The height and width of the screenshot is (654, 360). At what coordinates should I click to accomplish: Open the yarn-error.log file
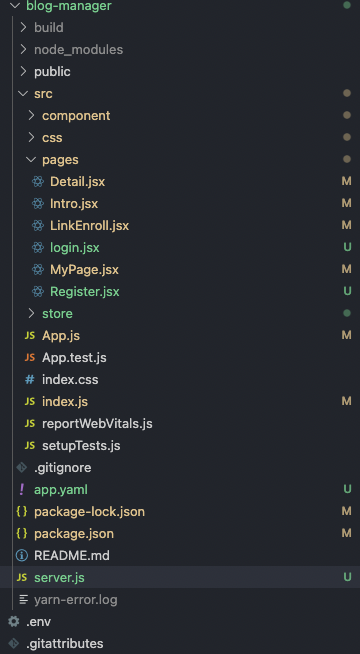click(76, 600)
